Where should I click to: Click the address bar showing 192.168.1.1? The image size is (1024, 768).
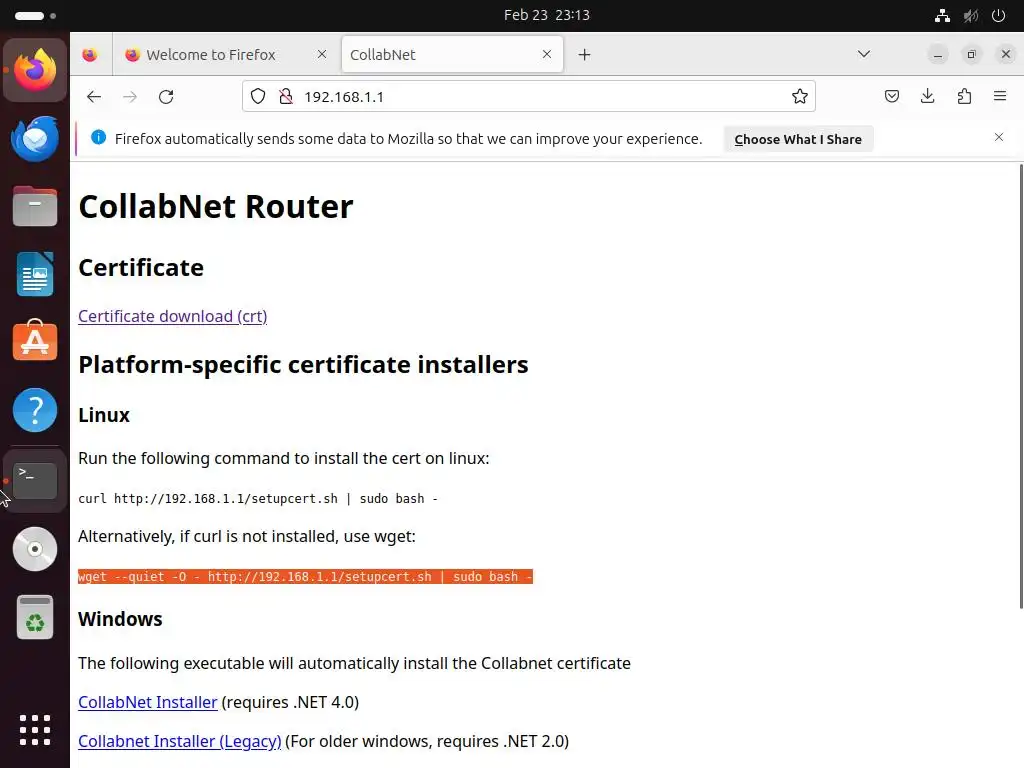click(528, 97)
